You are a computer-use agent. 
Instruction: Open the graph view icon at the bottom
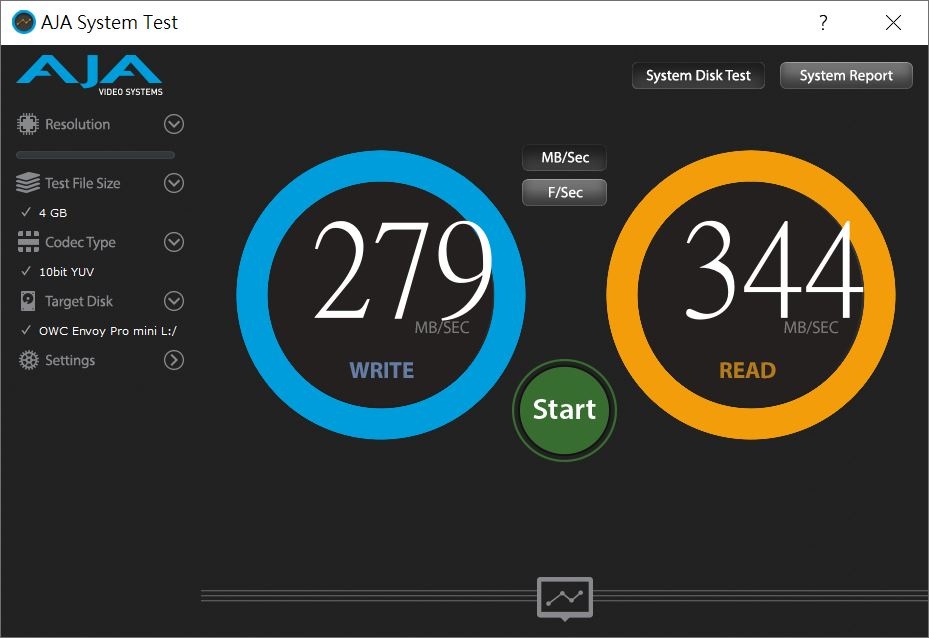point(565,597)
